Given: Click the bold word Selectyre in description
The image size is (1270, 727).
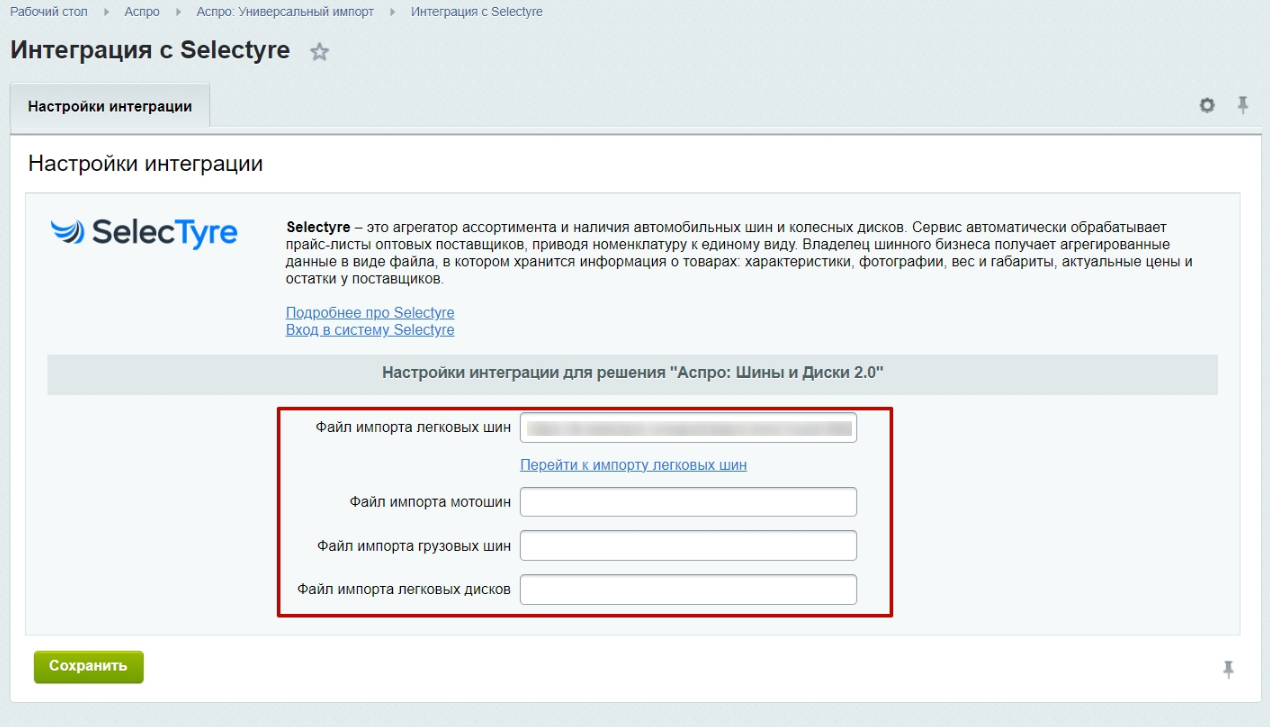Looking at the screenshot, I should (318, 228).
